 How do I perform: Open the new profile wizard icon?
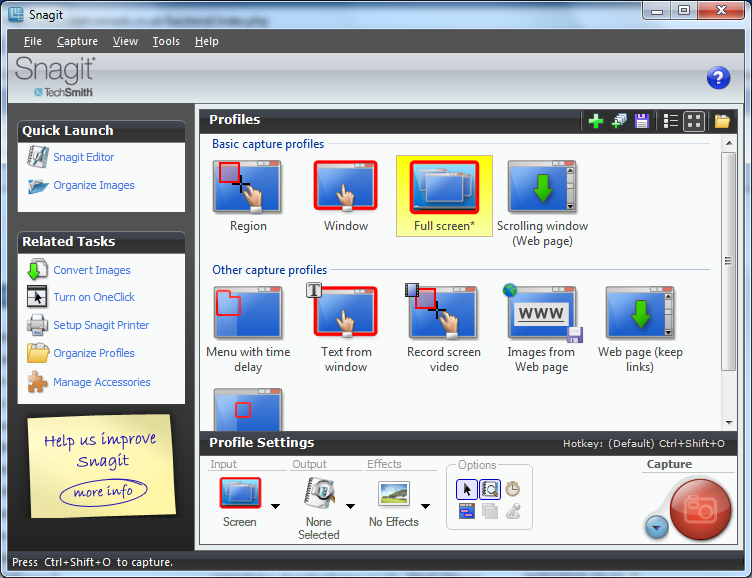[x=619, y=121]
